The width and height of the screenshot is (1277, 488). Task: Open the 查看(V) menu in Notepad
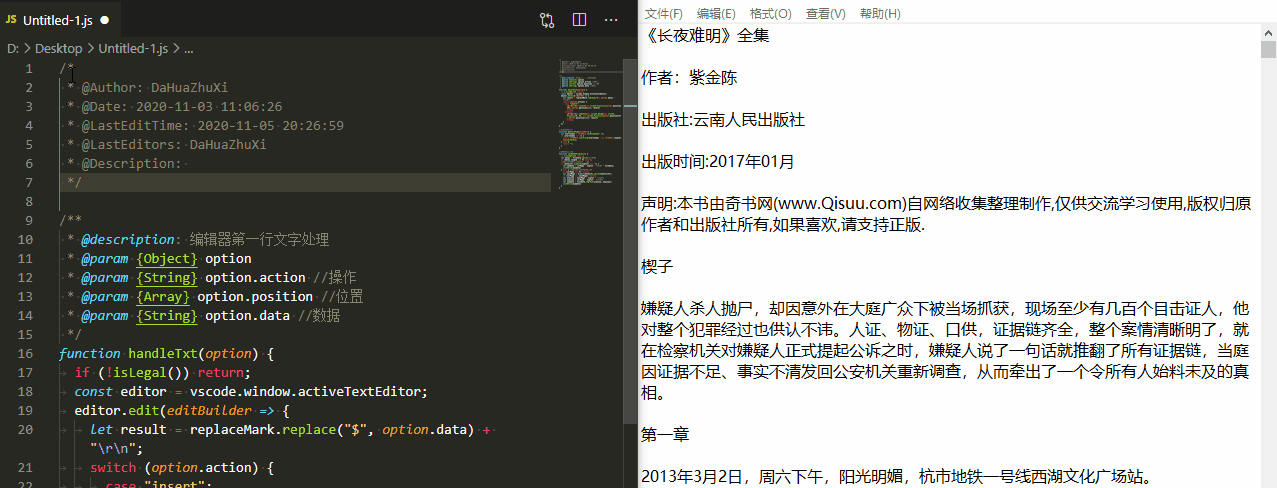825,13
